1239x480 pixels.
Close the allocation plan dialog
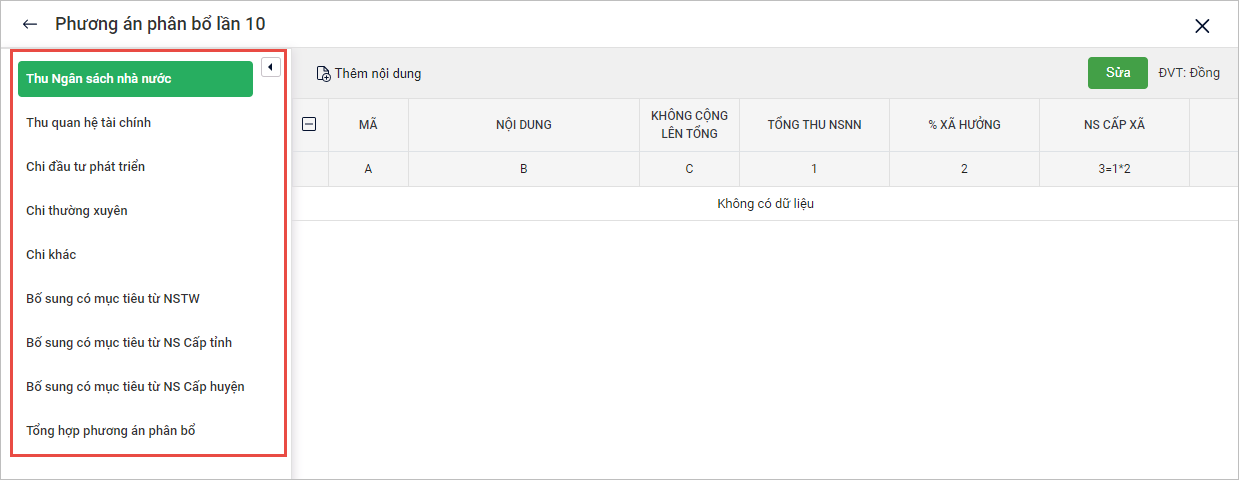[1202, 26]
